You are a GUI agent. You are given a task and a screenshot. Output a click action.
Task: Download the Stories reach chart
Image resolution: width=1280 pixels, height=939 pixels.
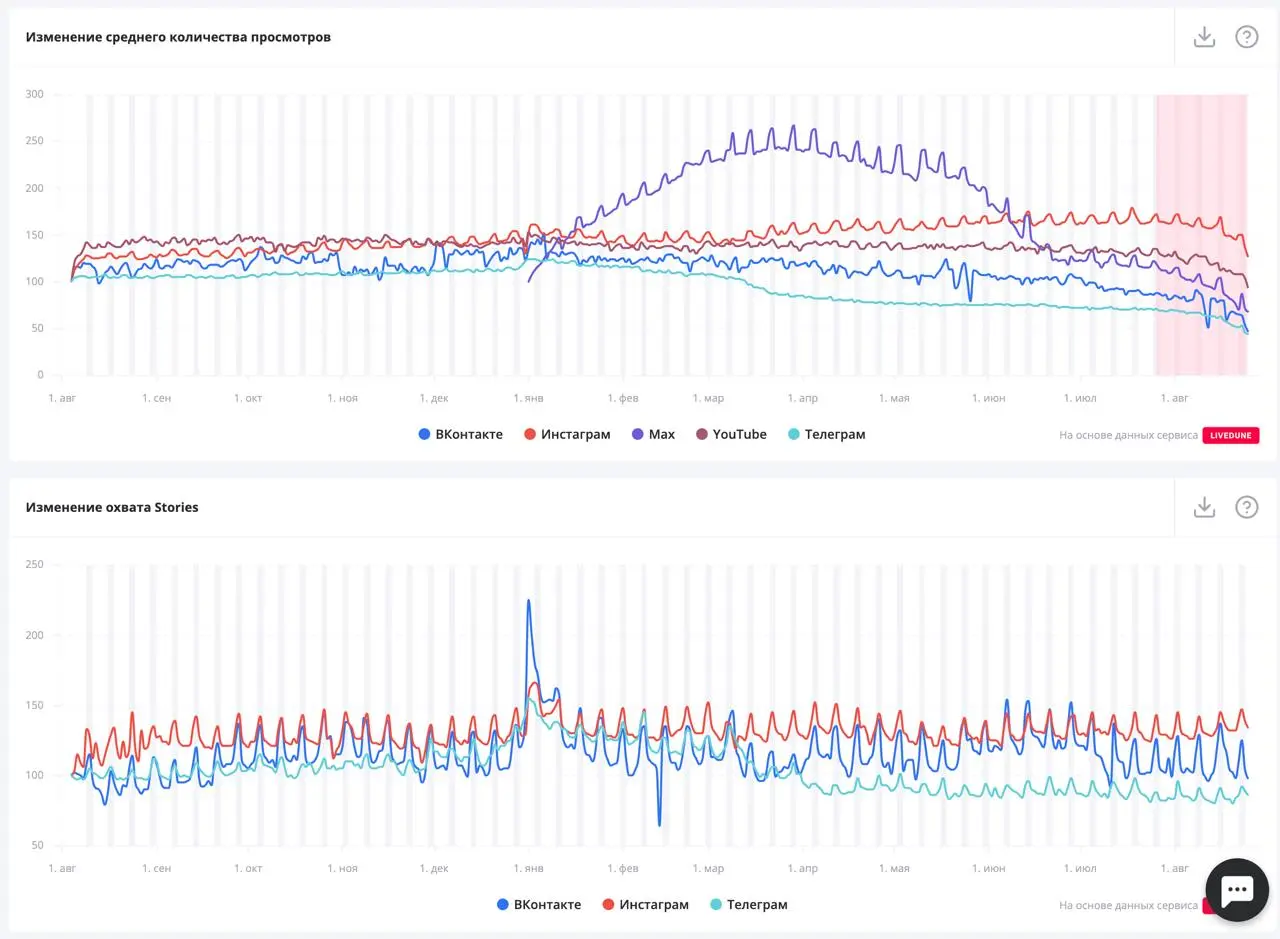(1204, 507)
